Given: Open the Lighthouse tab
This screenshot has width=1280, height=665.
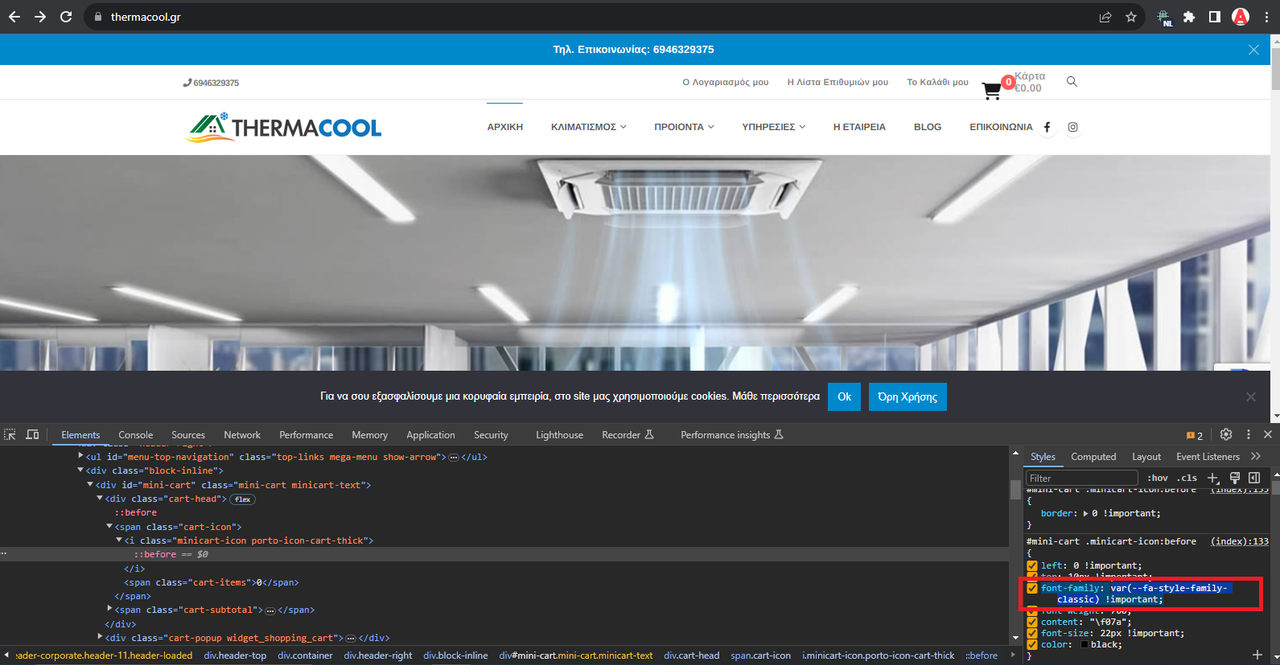Looking at the screenshot, I should tap(559, 435).
